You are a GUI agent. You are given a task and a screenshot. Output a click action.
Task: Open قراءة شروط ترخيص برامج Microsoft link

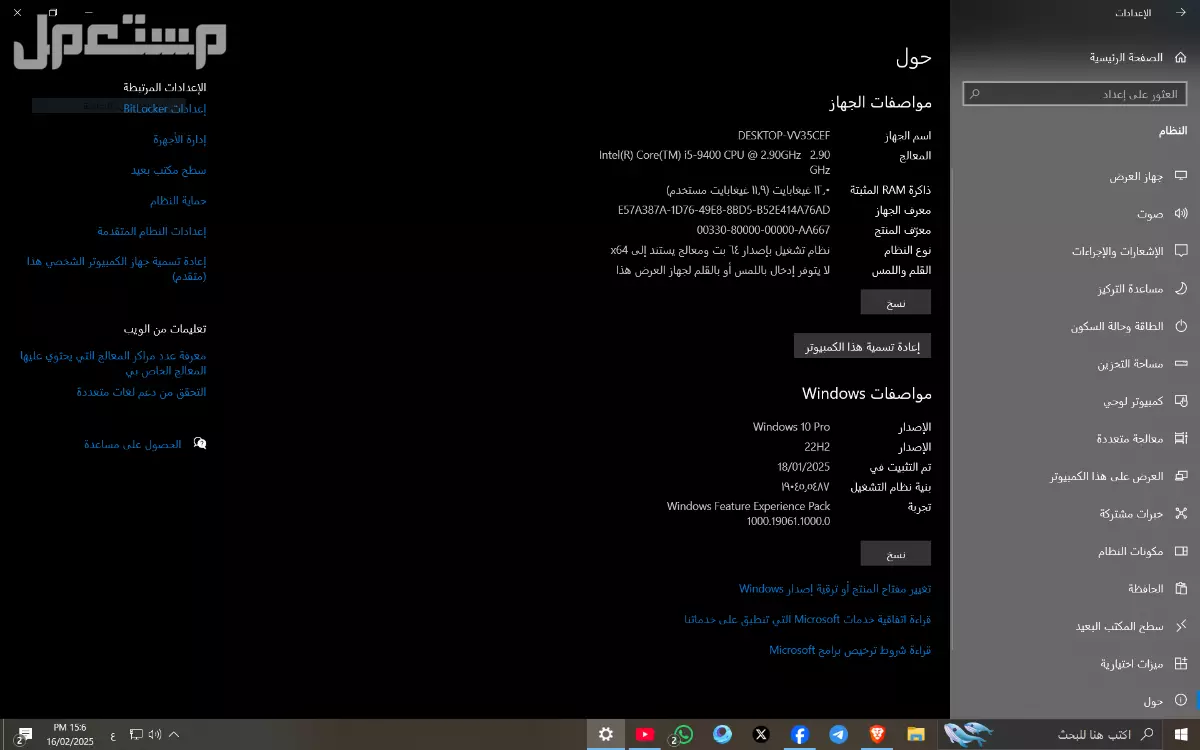tap(850, 650)
